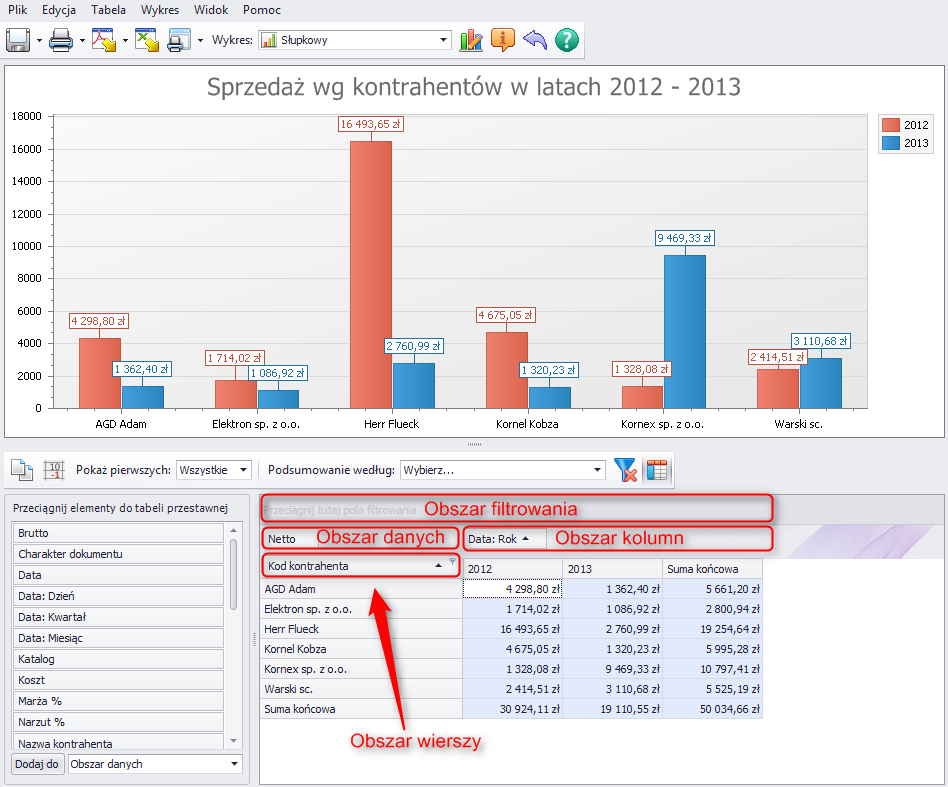Screen dimensions: 948x787
Task: Select the AGD Adam row label
Action: tap(362, 589)
